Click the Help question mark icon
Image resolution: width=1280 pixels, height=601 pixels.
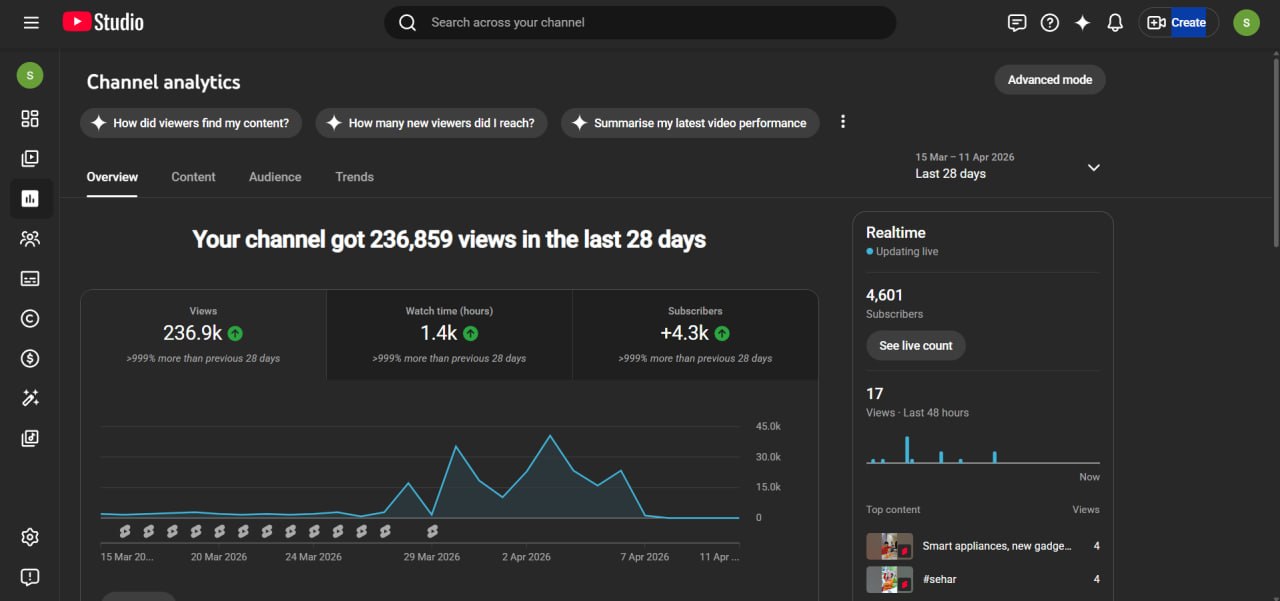click(1049, 22)
